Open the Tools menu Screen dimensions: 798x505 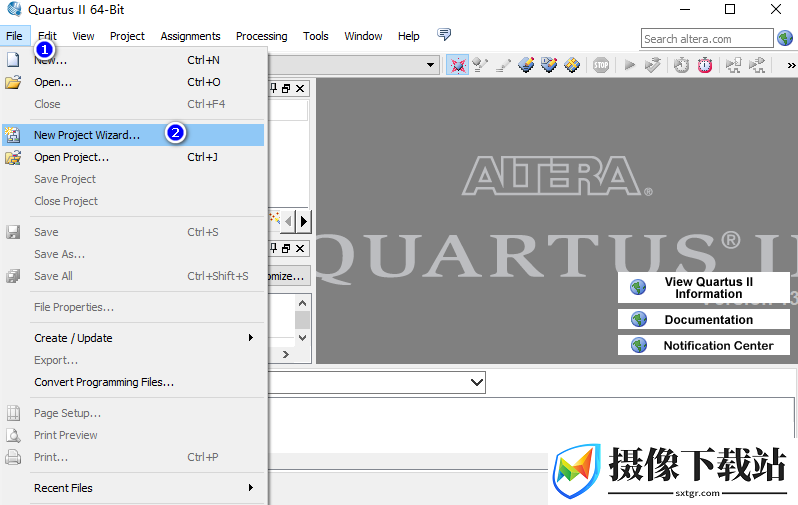click(316, 36)
